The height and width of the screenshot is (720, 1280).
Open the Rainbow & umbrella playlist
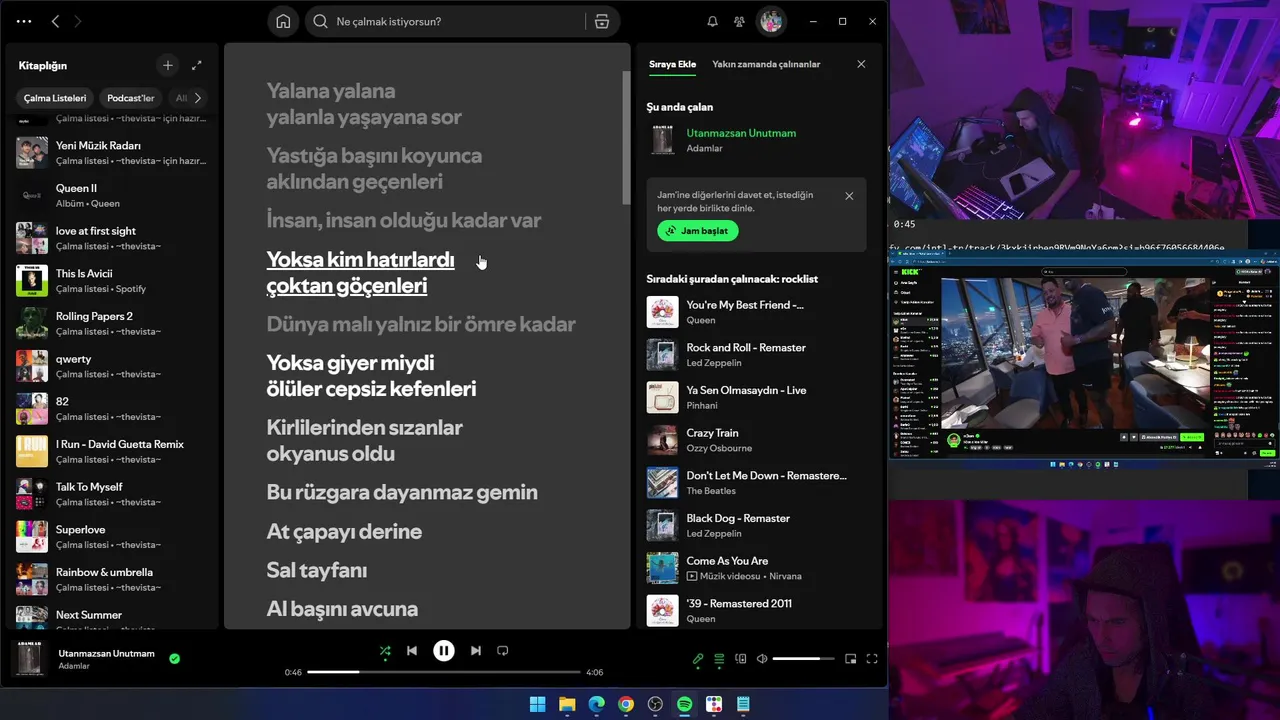[x=111, y=579]
